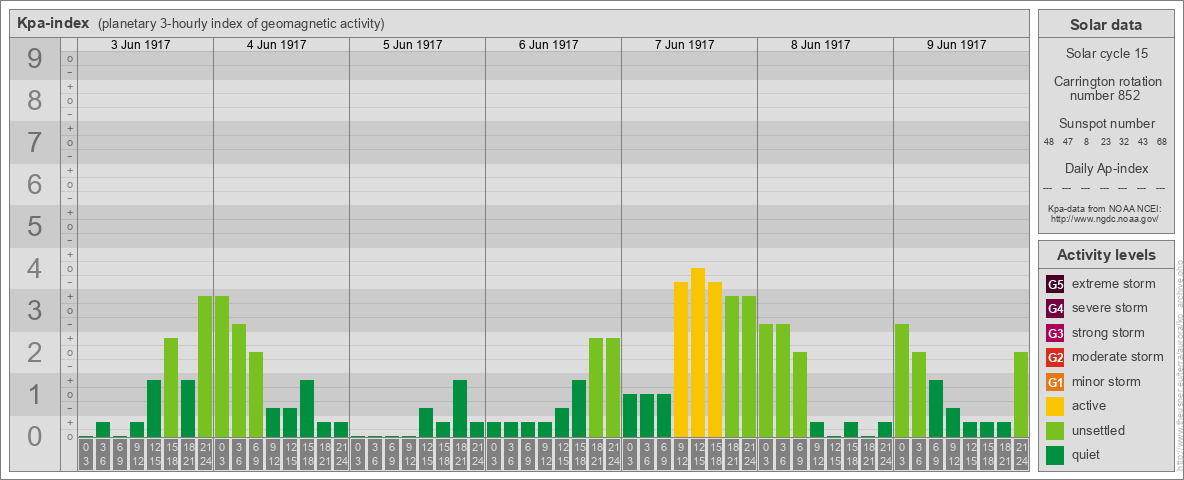Click the 3 Jun 21-24 light green bar
This screenshot has width=1184, height=480.
(205, 367)
